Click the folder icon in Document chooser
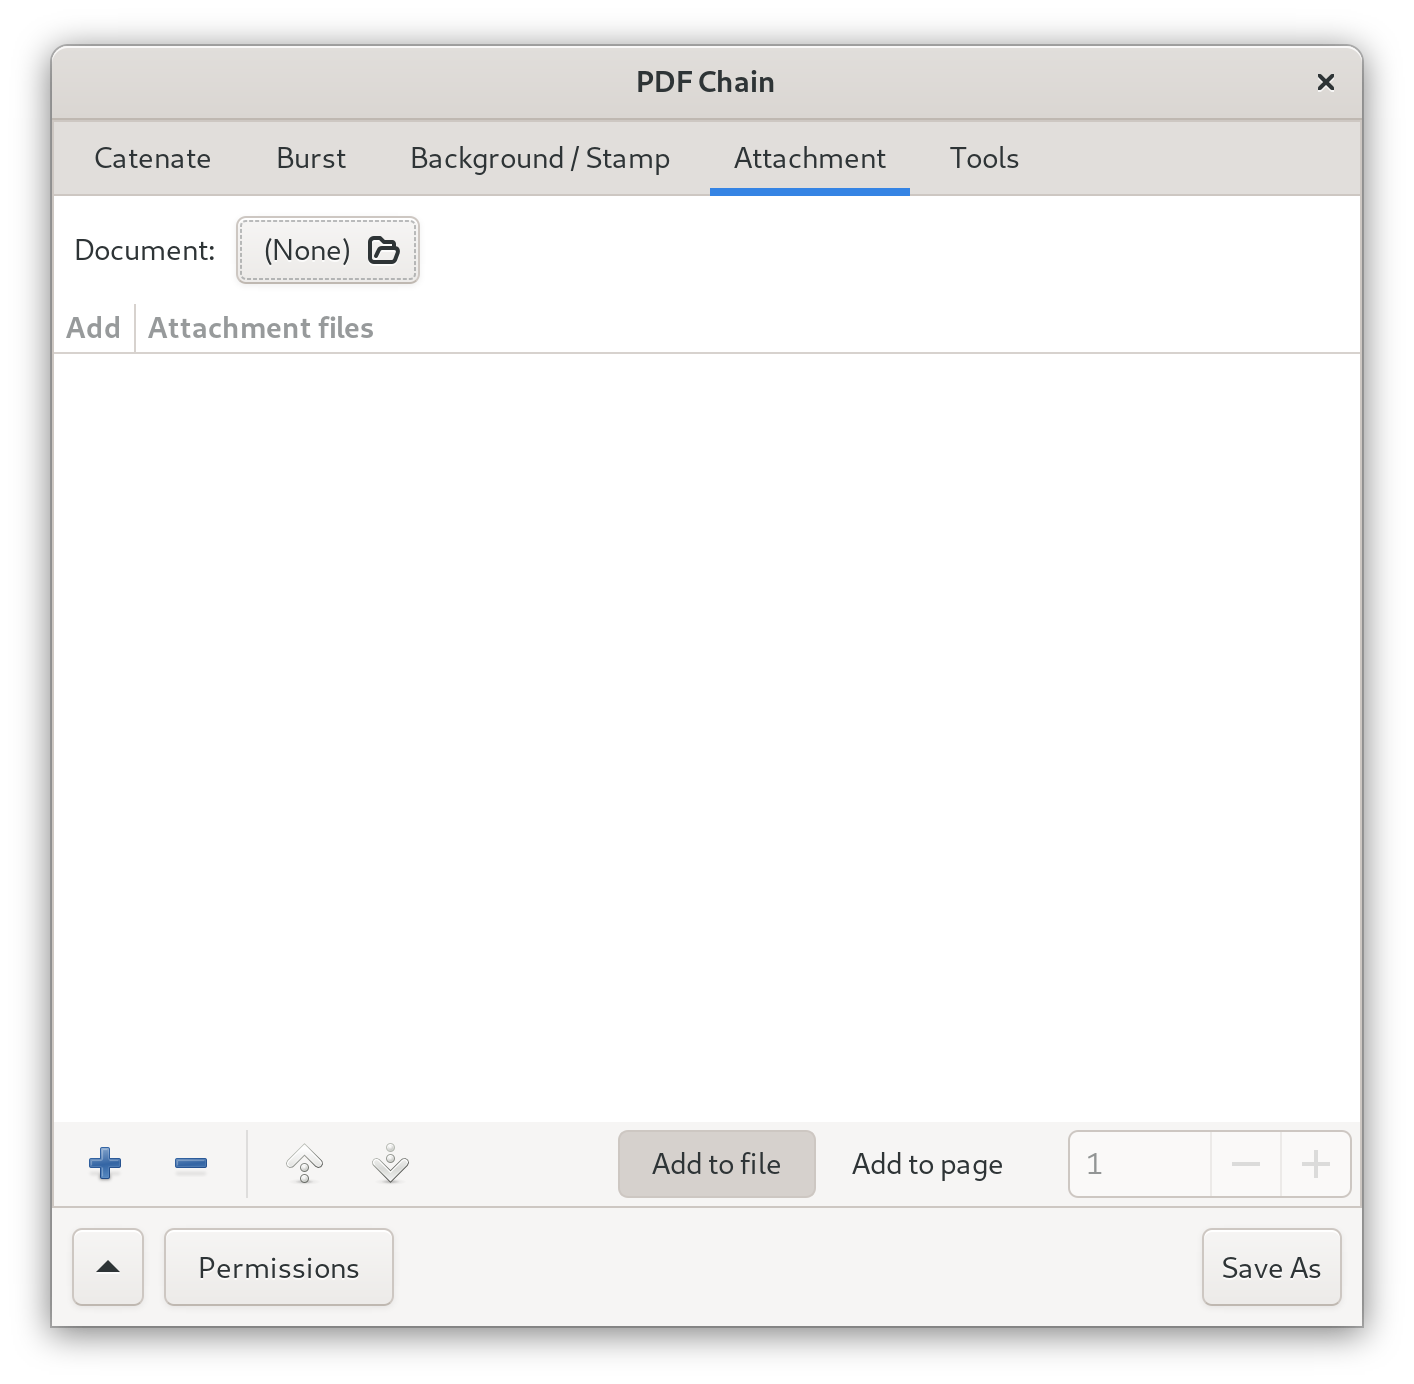 384,250
